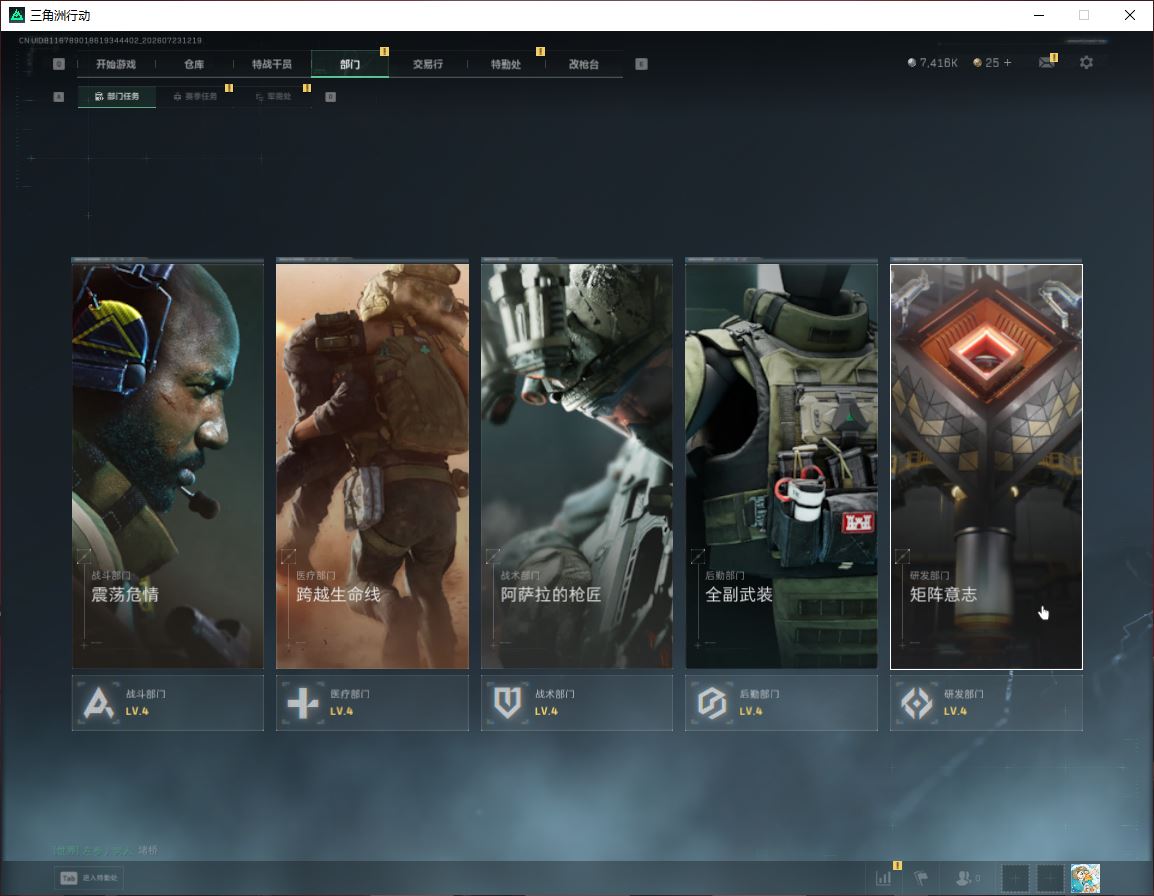Open the 矩阵意志 mission card
This screenshot has width=1154, height=896.
point(986,466)
